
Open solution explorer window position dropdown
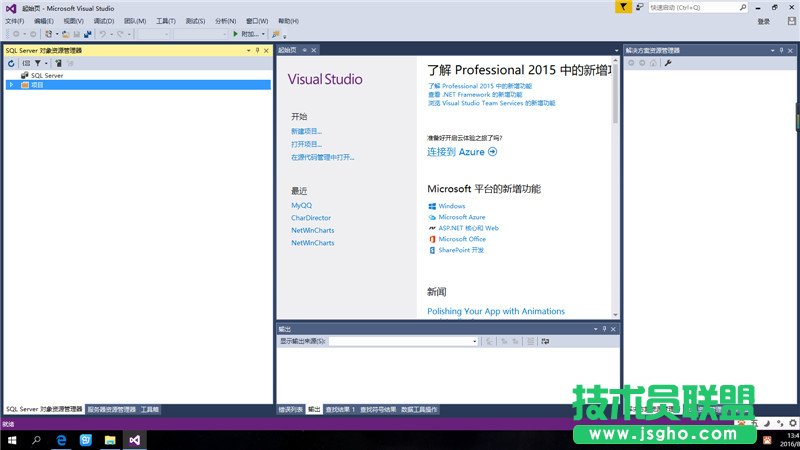pos(772,51)
